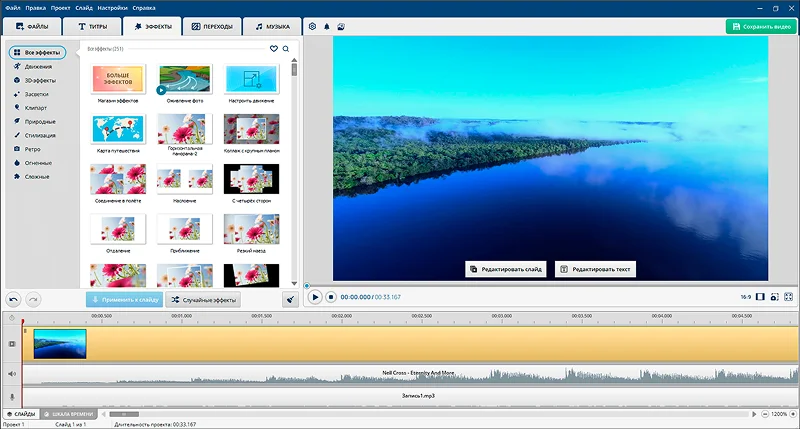Open the Стилизация effects category
Viewport: 800px width, 429px height.
(35, 135)
